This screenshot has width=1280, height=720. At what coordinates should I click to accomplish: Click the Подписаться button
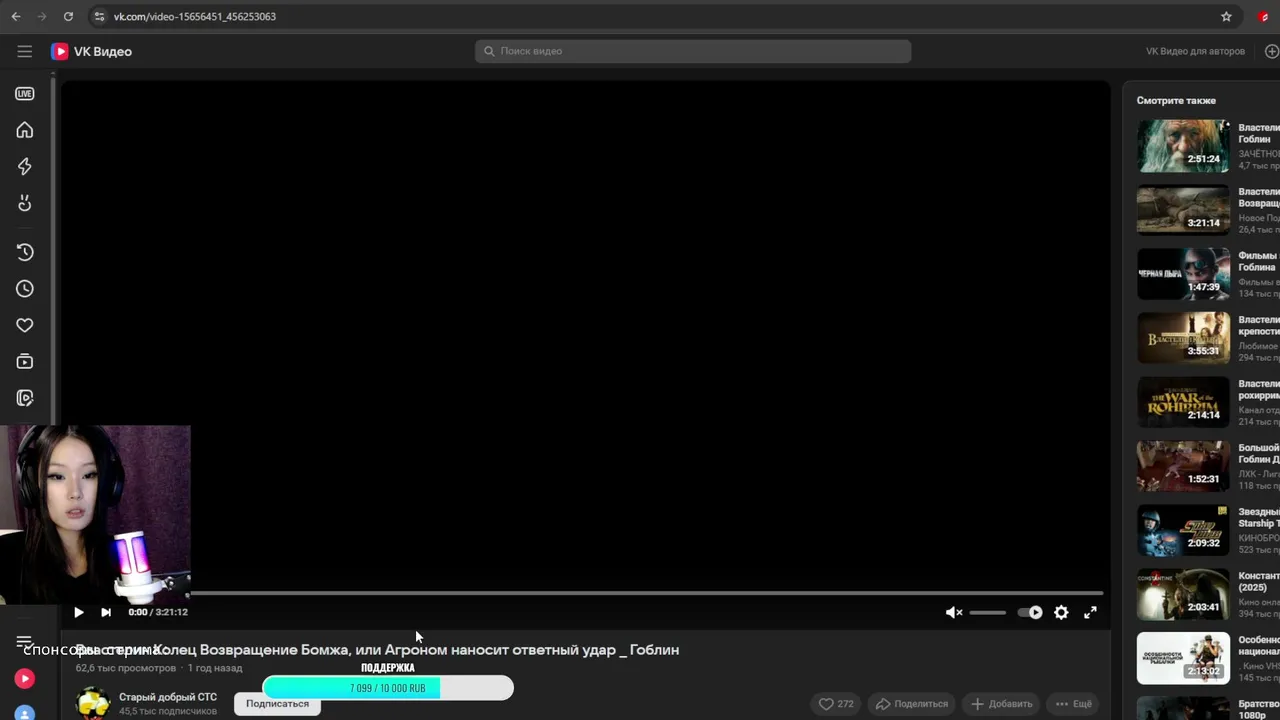pyautogui.click(x=277, y=704)
